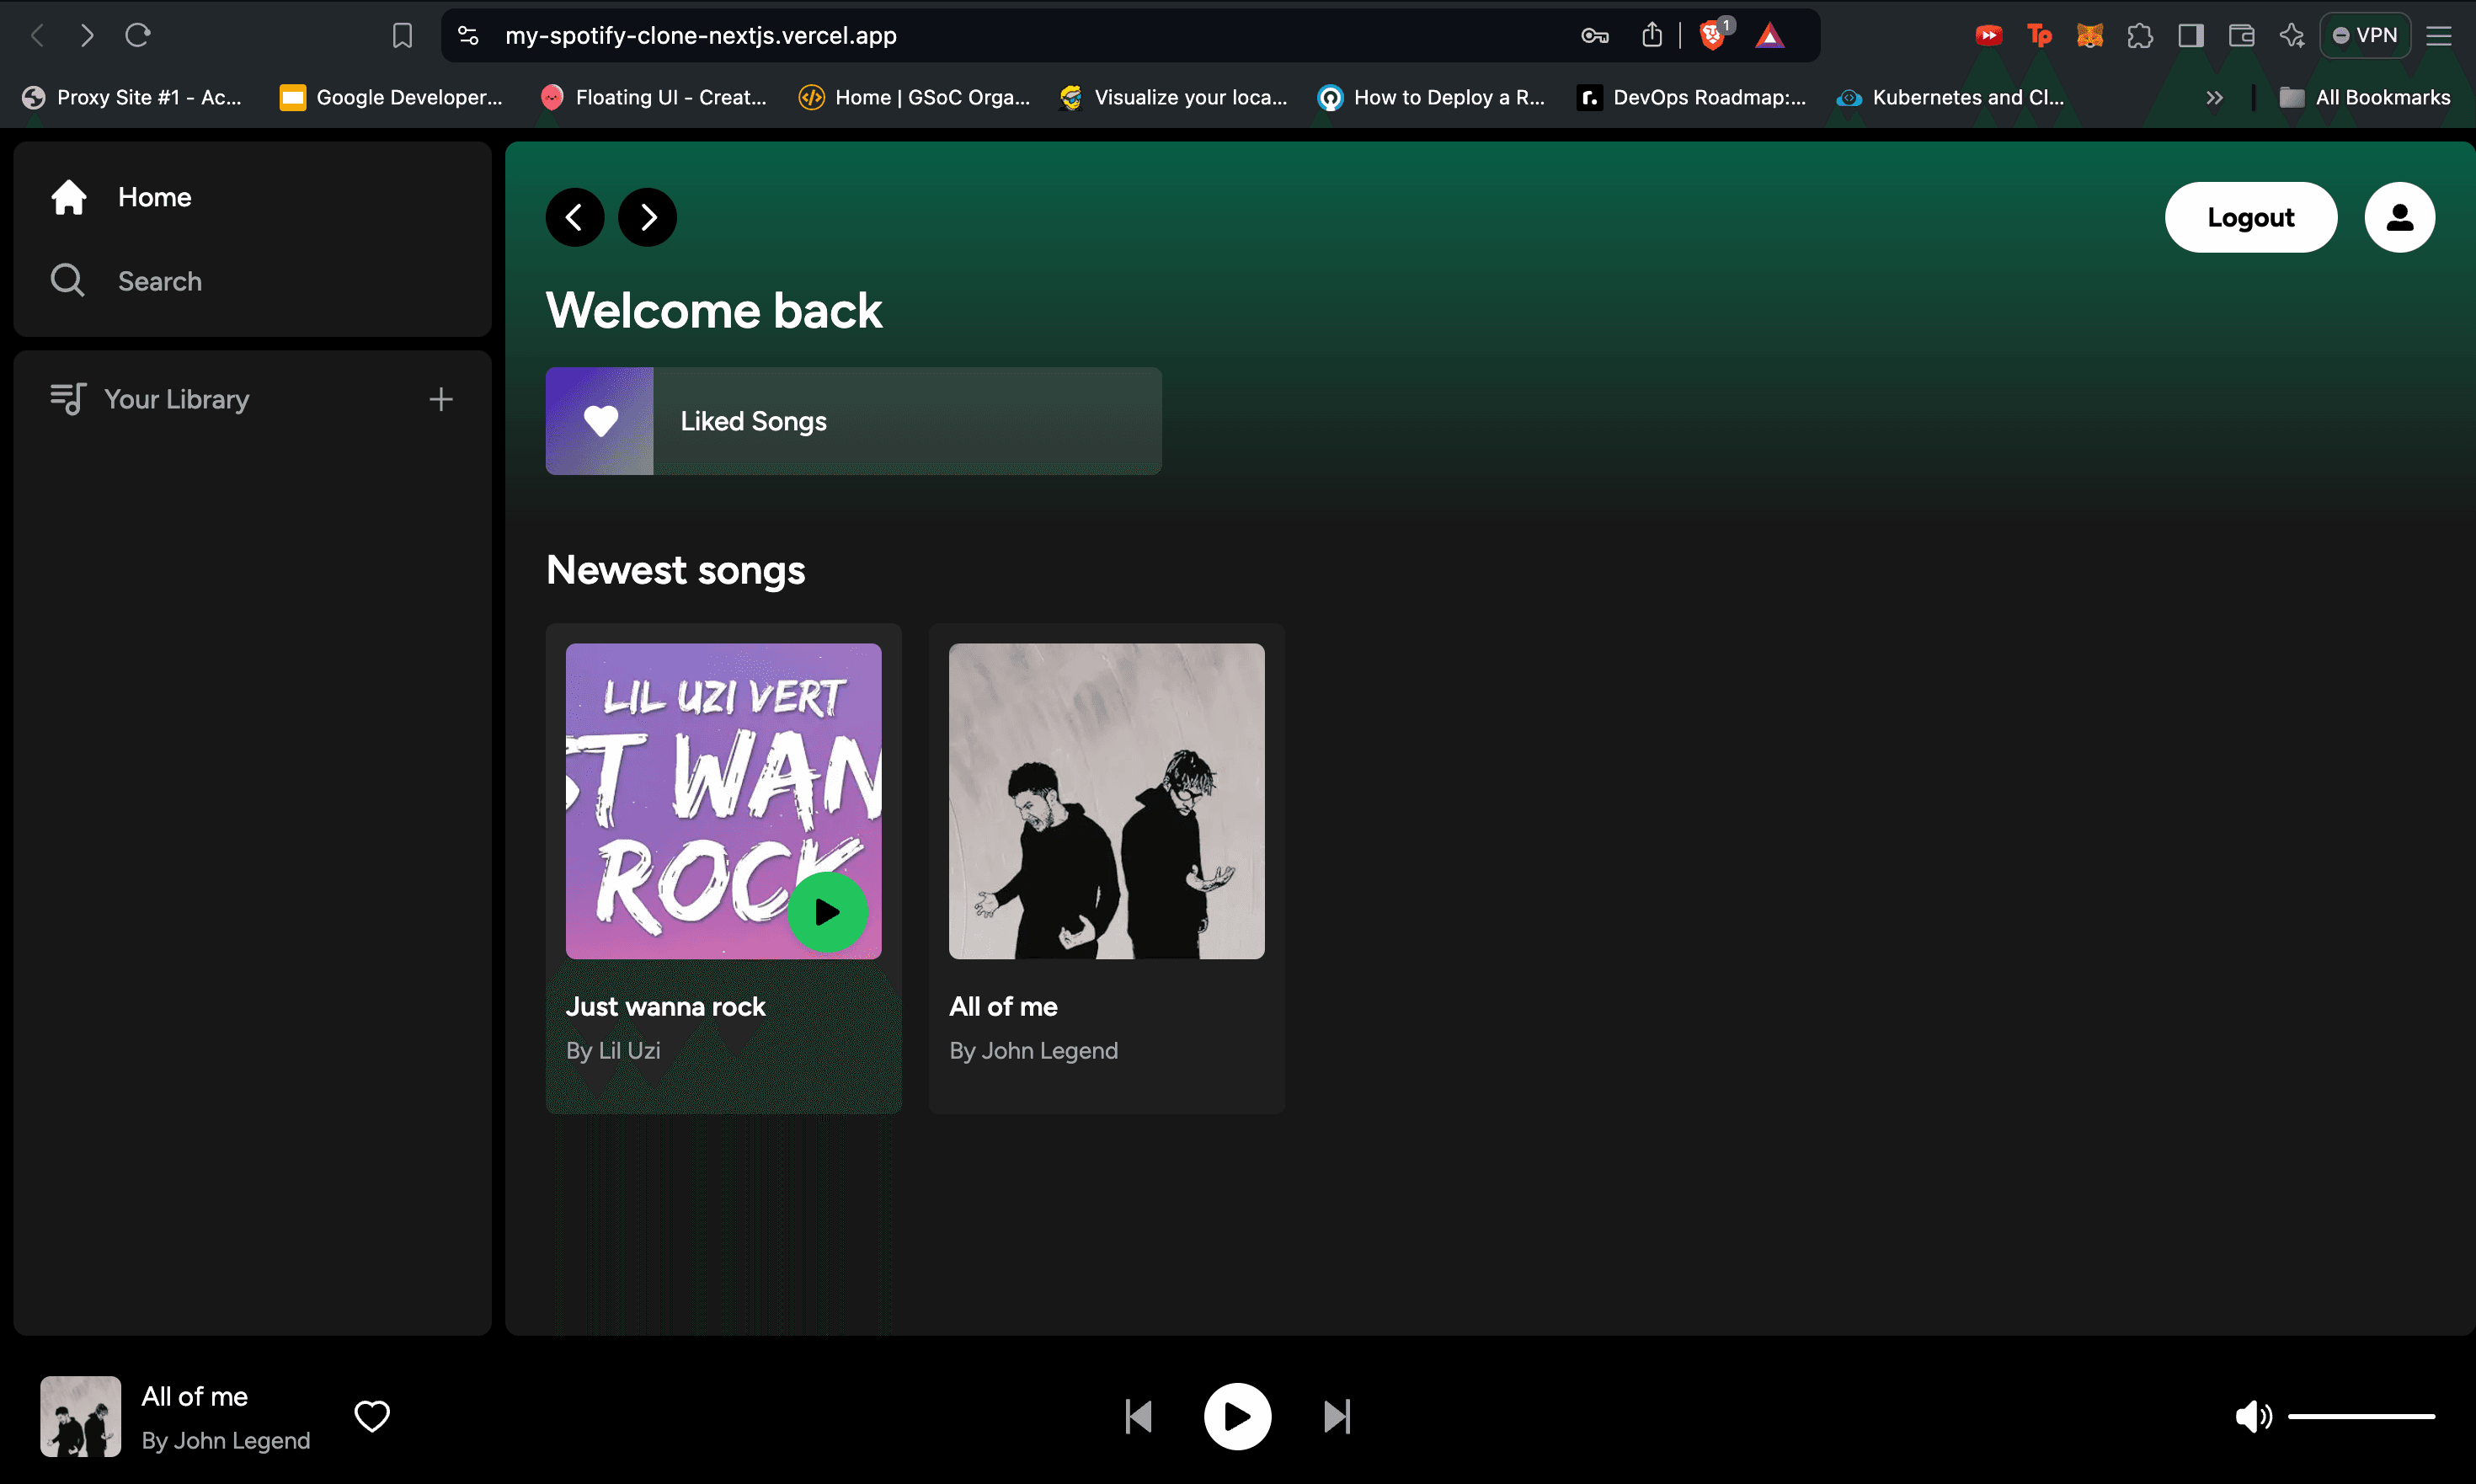Click the forward navigation arrow
The image size is (2476, 1484).
[x=647, y=216]
